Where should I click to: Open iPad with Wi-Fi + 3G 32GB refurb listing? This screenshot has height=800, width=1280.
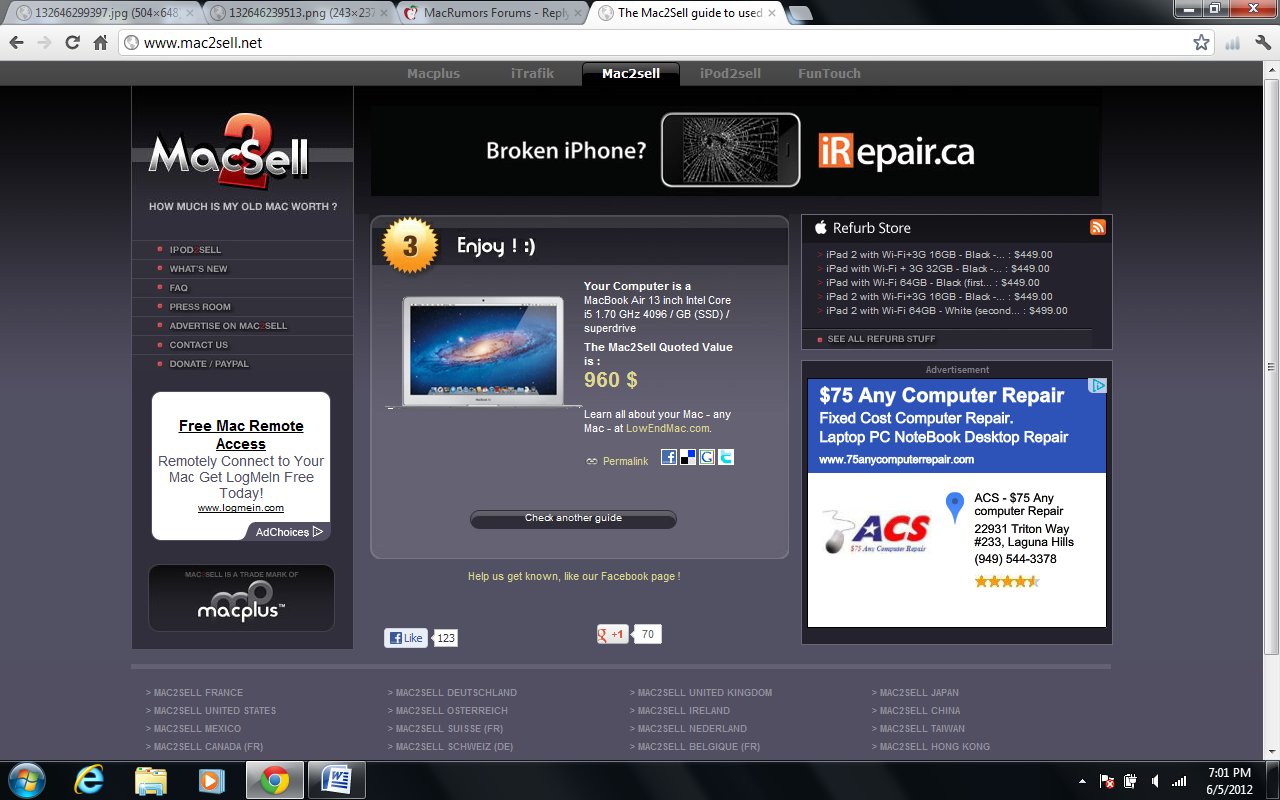[938, 268]
